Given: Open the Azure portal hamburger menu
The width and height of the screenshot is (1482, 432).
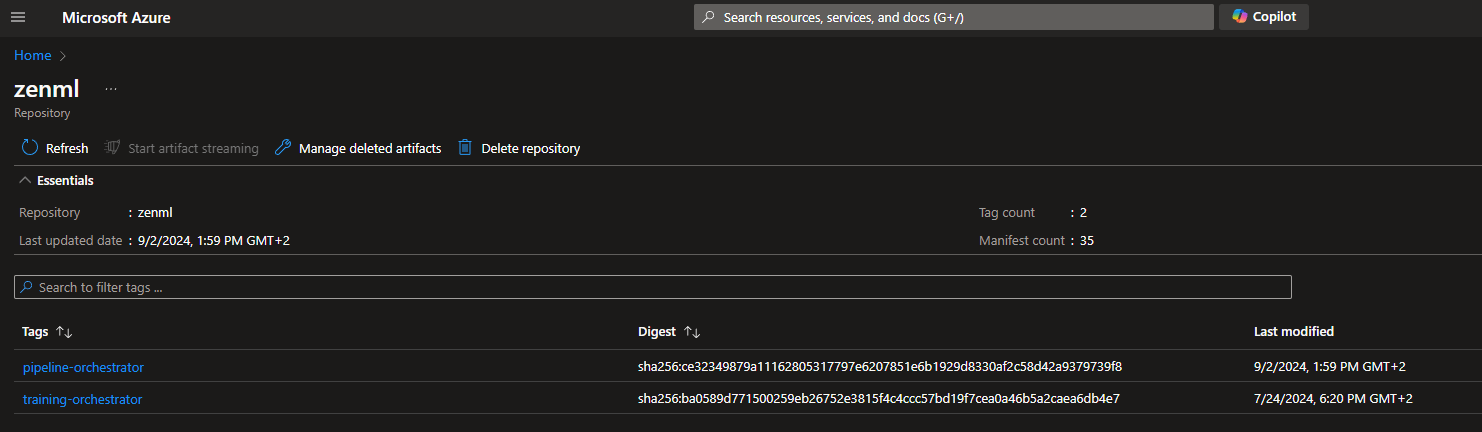Looking at the screenshot, I should point(18,17).
